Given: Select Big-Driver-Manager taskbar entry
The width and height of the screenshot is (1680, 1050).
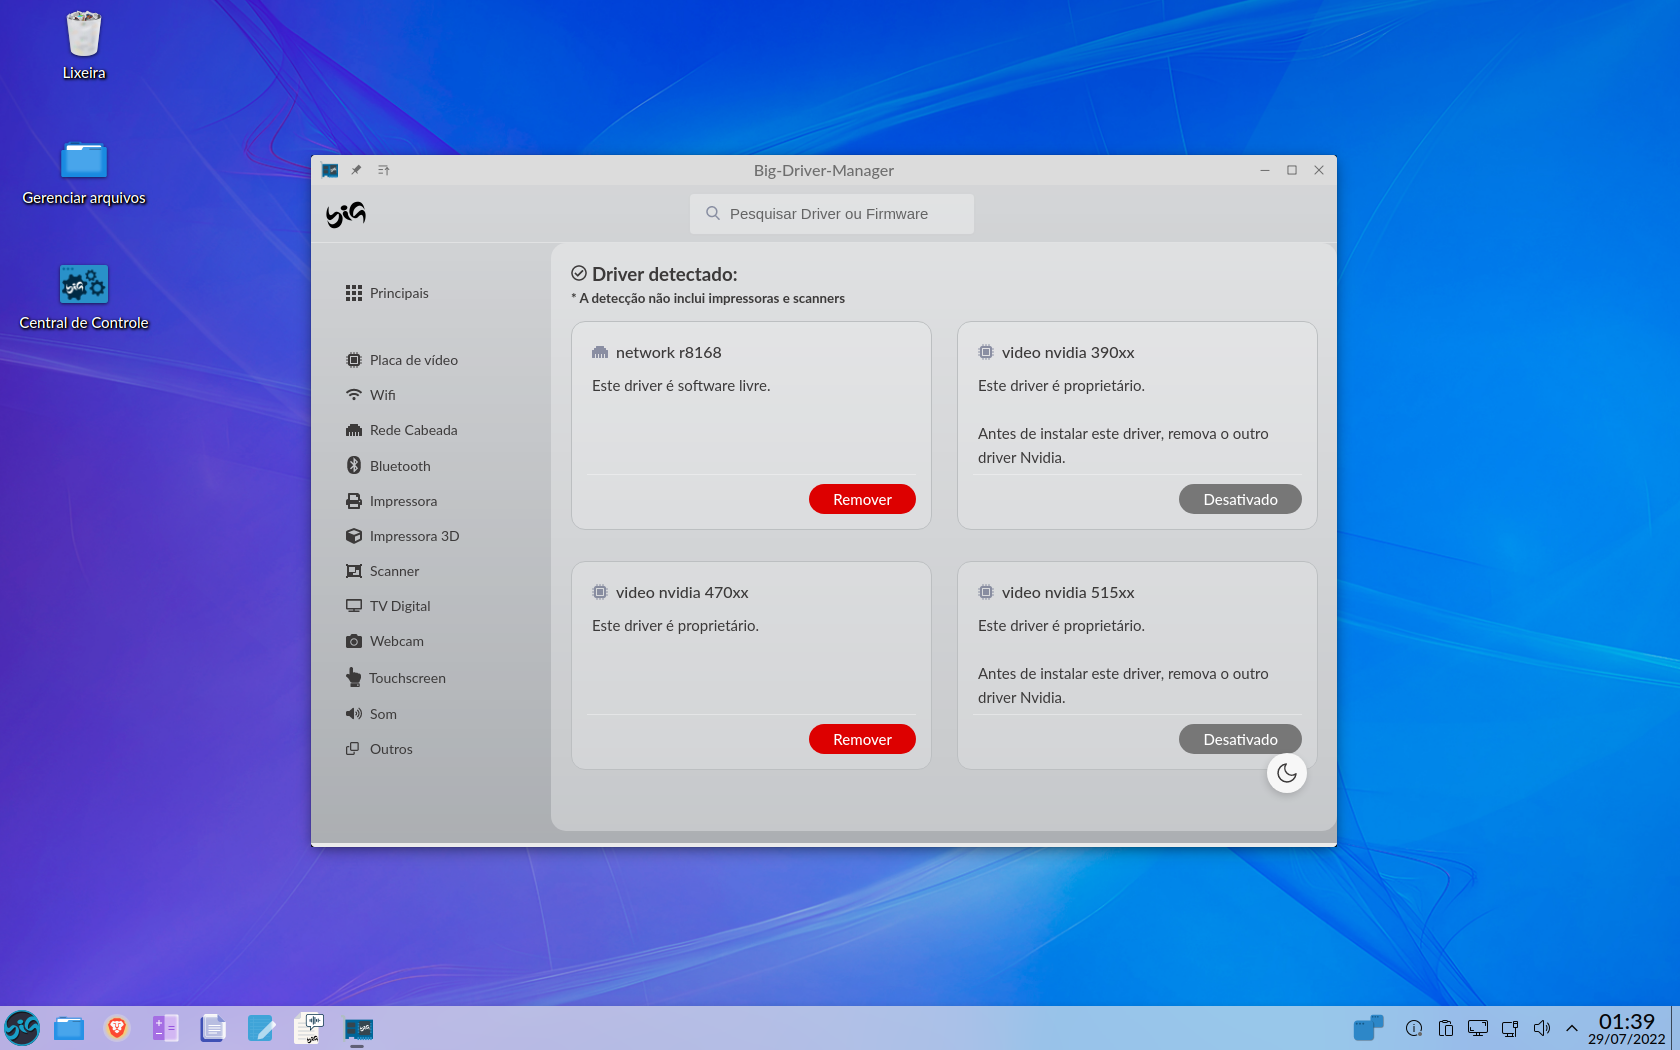Looking at the screenshot, I should tap(358, 1028).
